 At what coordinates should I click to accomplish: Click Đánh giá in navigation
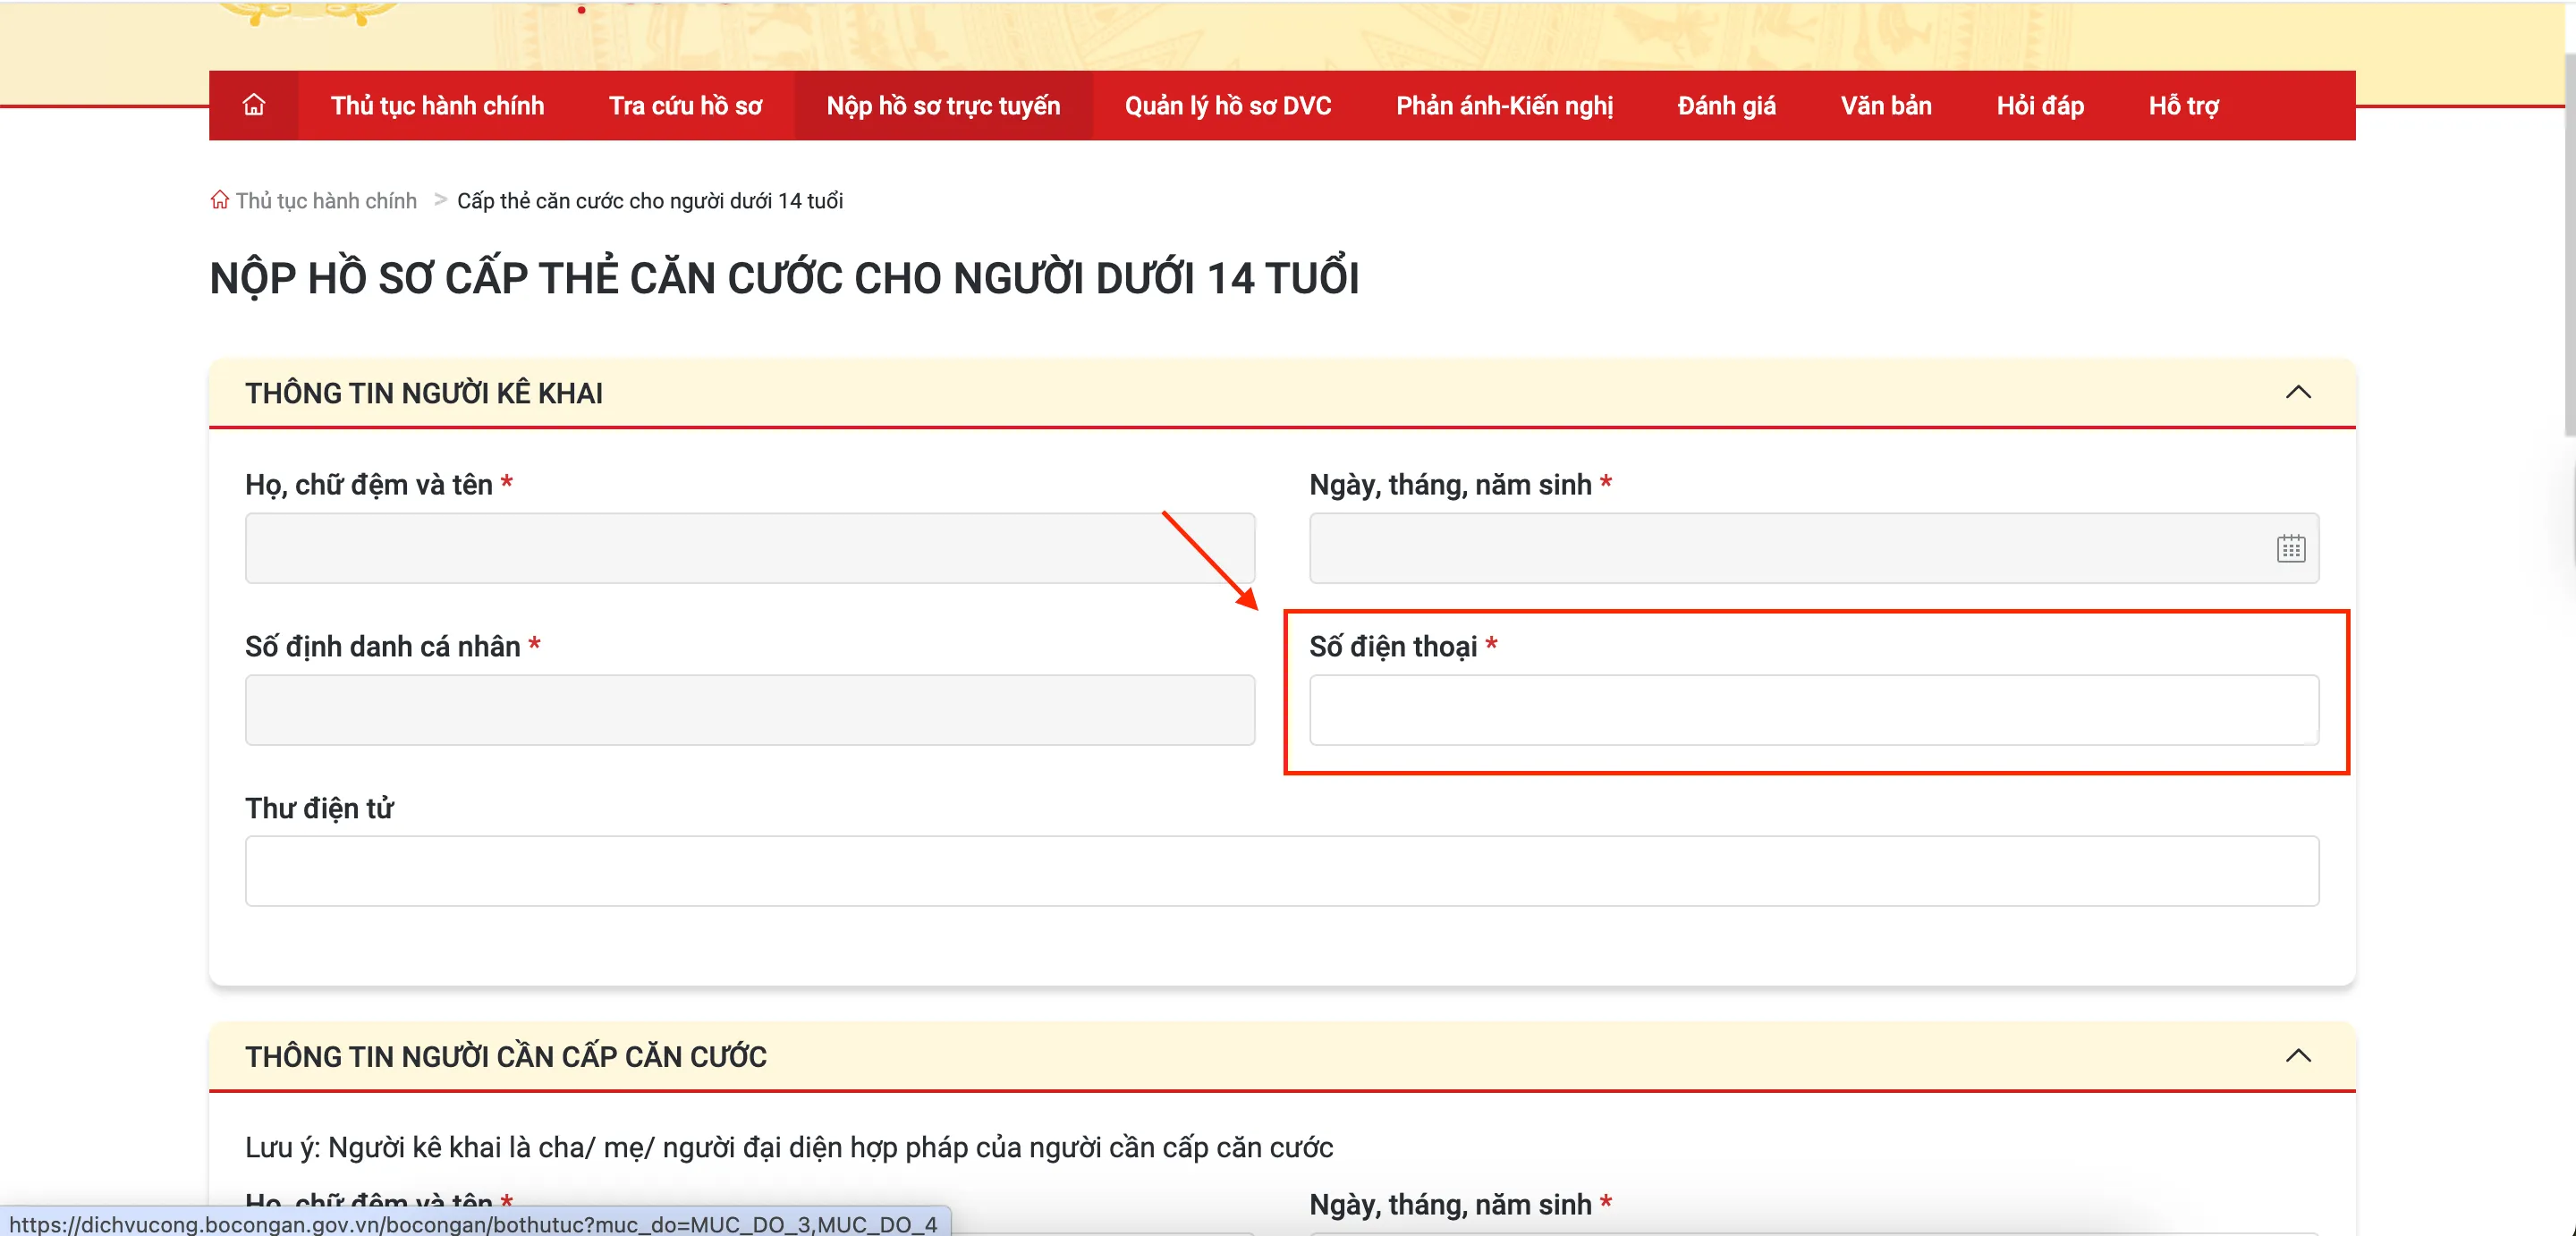1726,105
